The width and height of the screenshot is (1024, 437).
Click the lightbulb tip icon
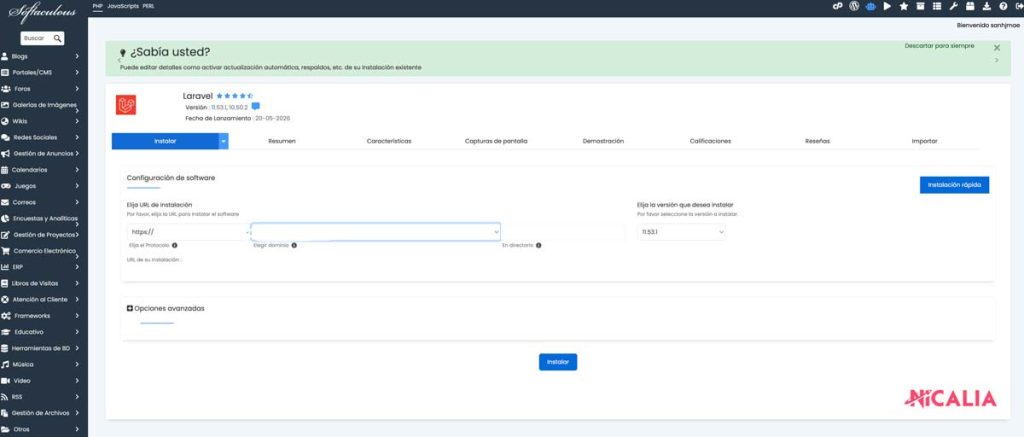point(123,52)
